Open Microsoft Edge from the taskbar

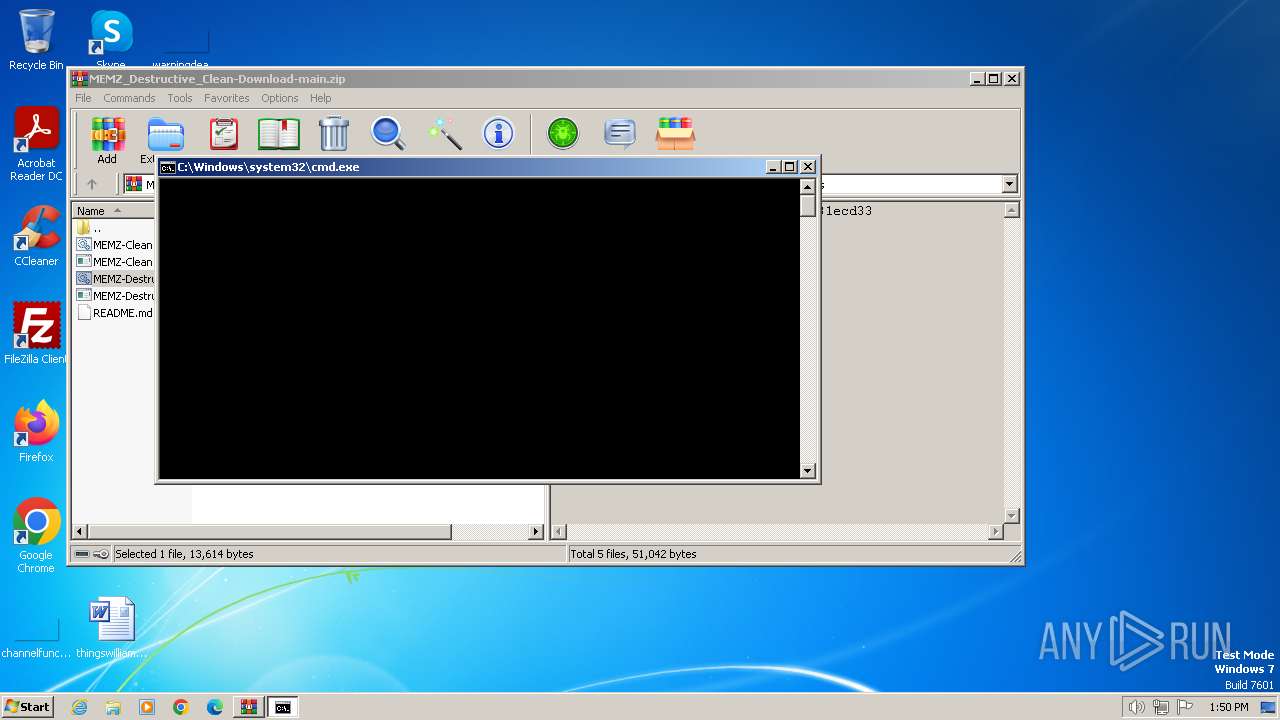tap(215, 707)
